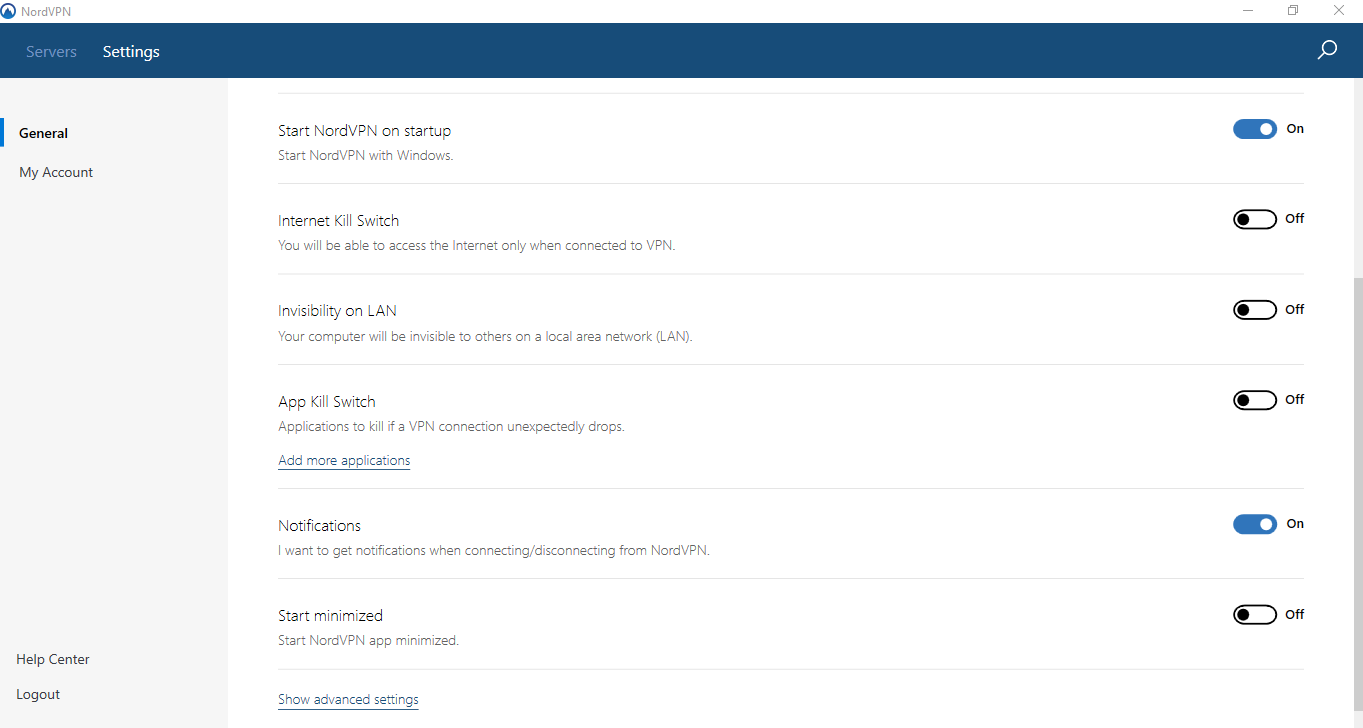
Task: Select the 'Internet Kill Switch' heading
Action: [339, 221]
